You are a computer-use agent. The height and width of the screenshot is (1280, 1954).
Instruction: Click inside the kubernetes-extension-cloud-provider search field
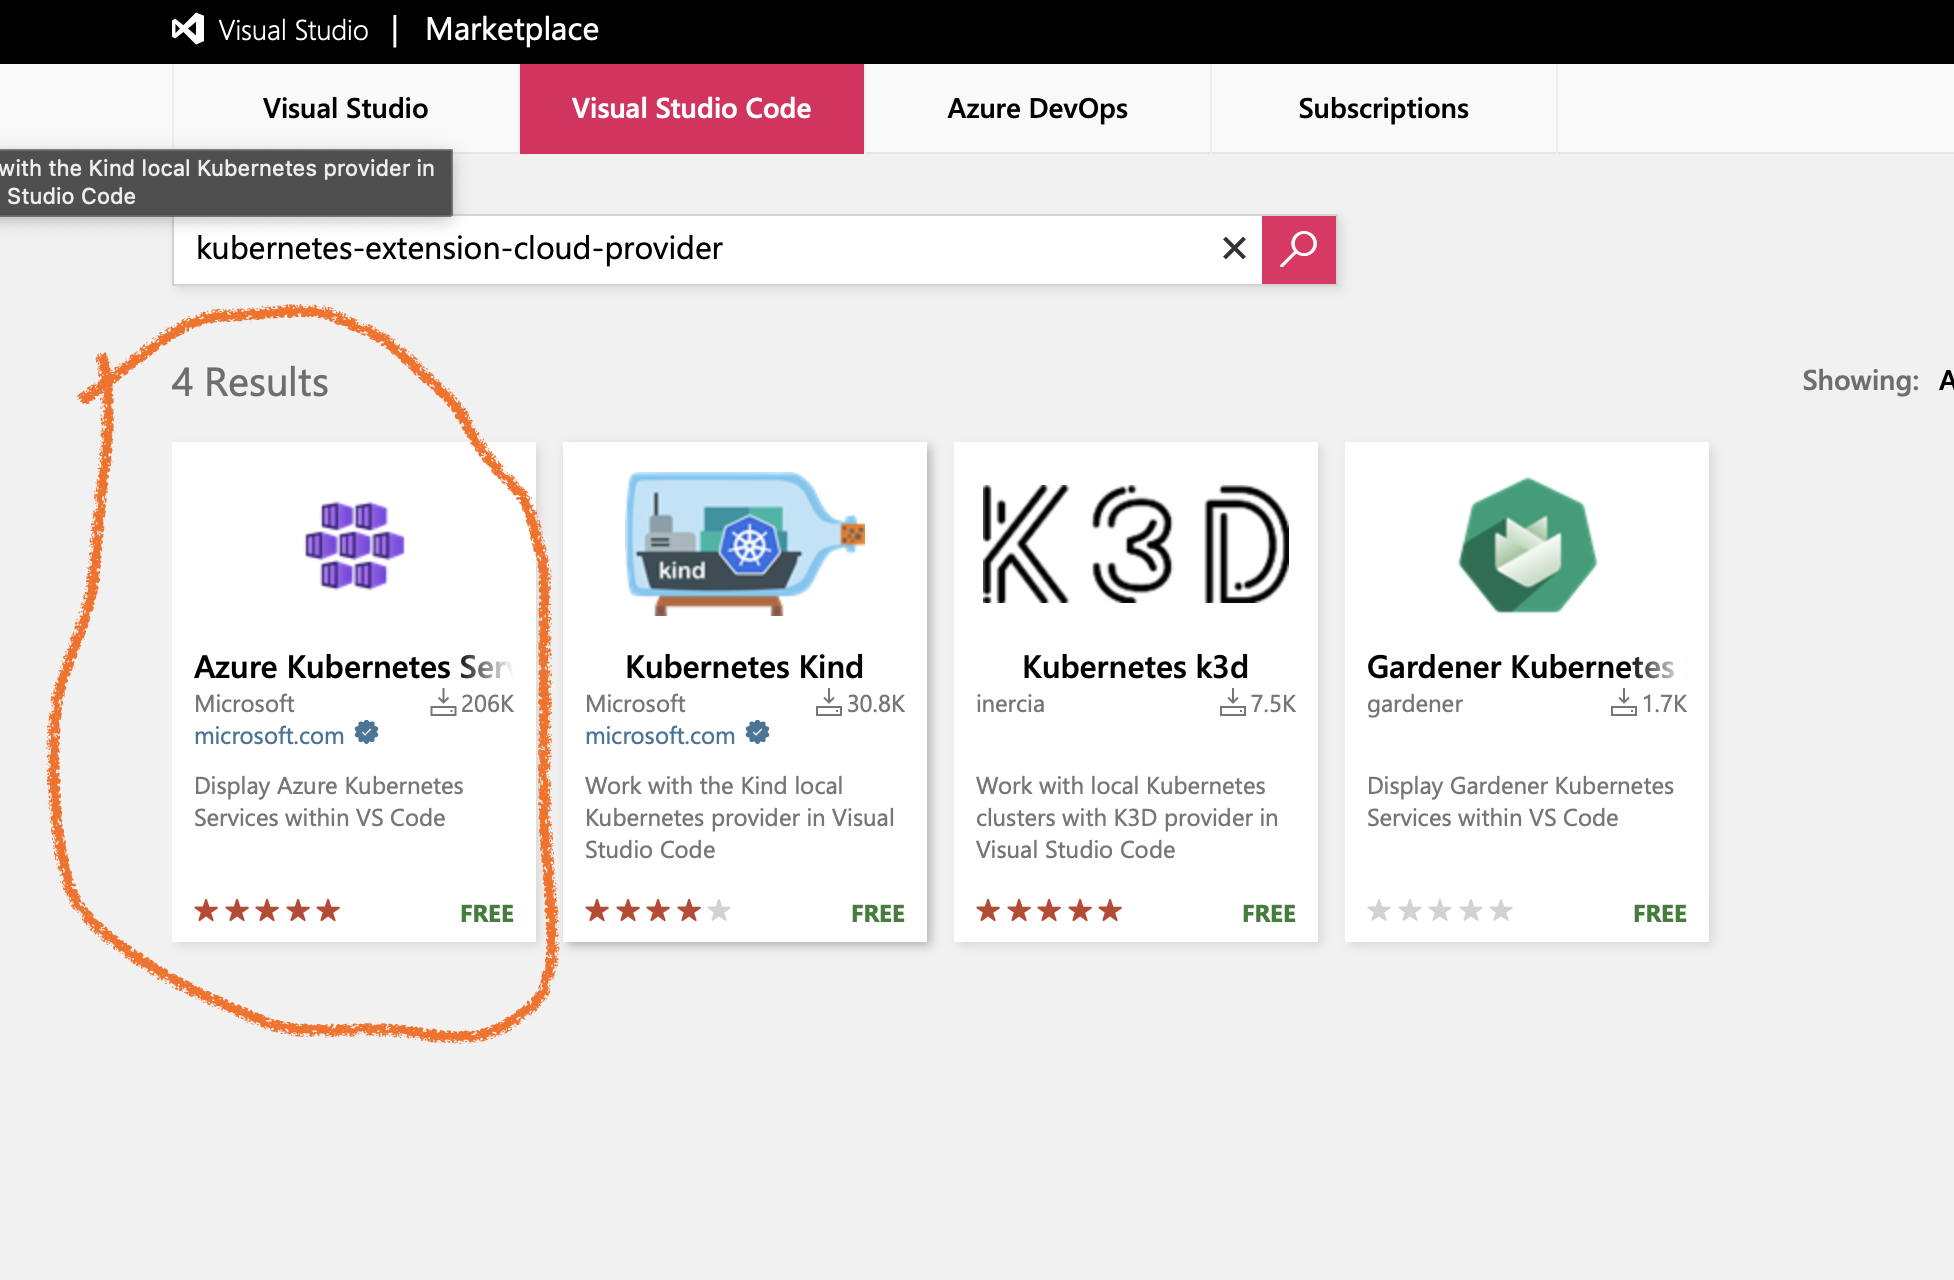(700, 249)
